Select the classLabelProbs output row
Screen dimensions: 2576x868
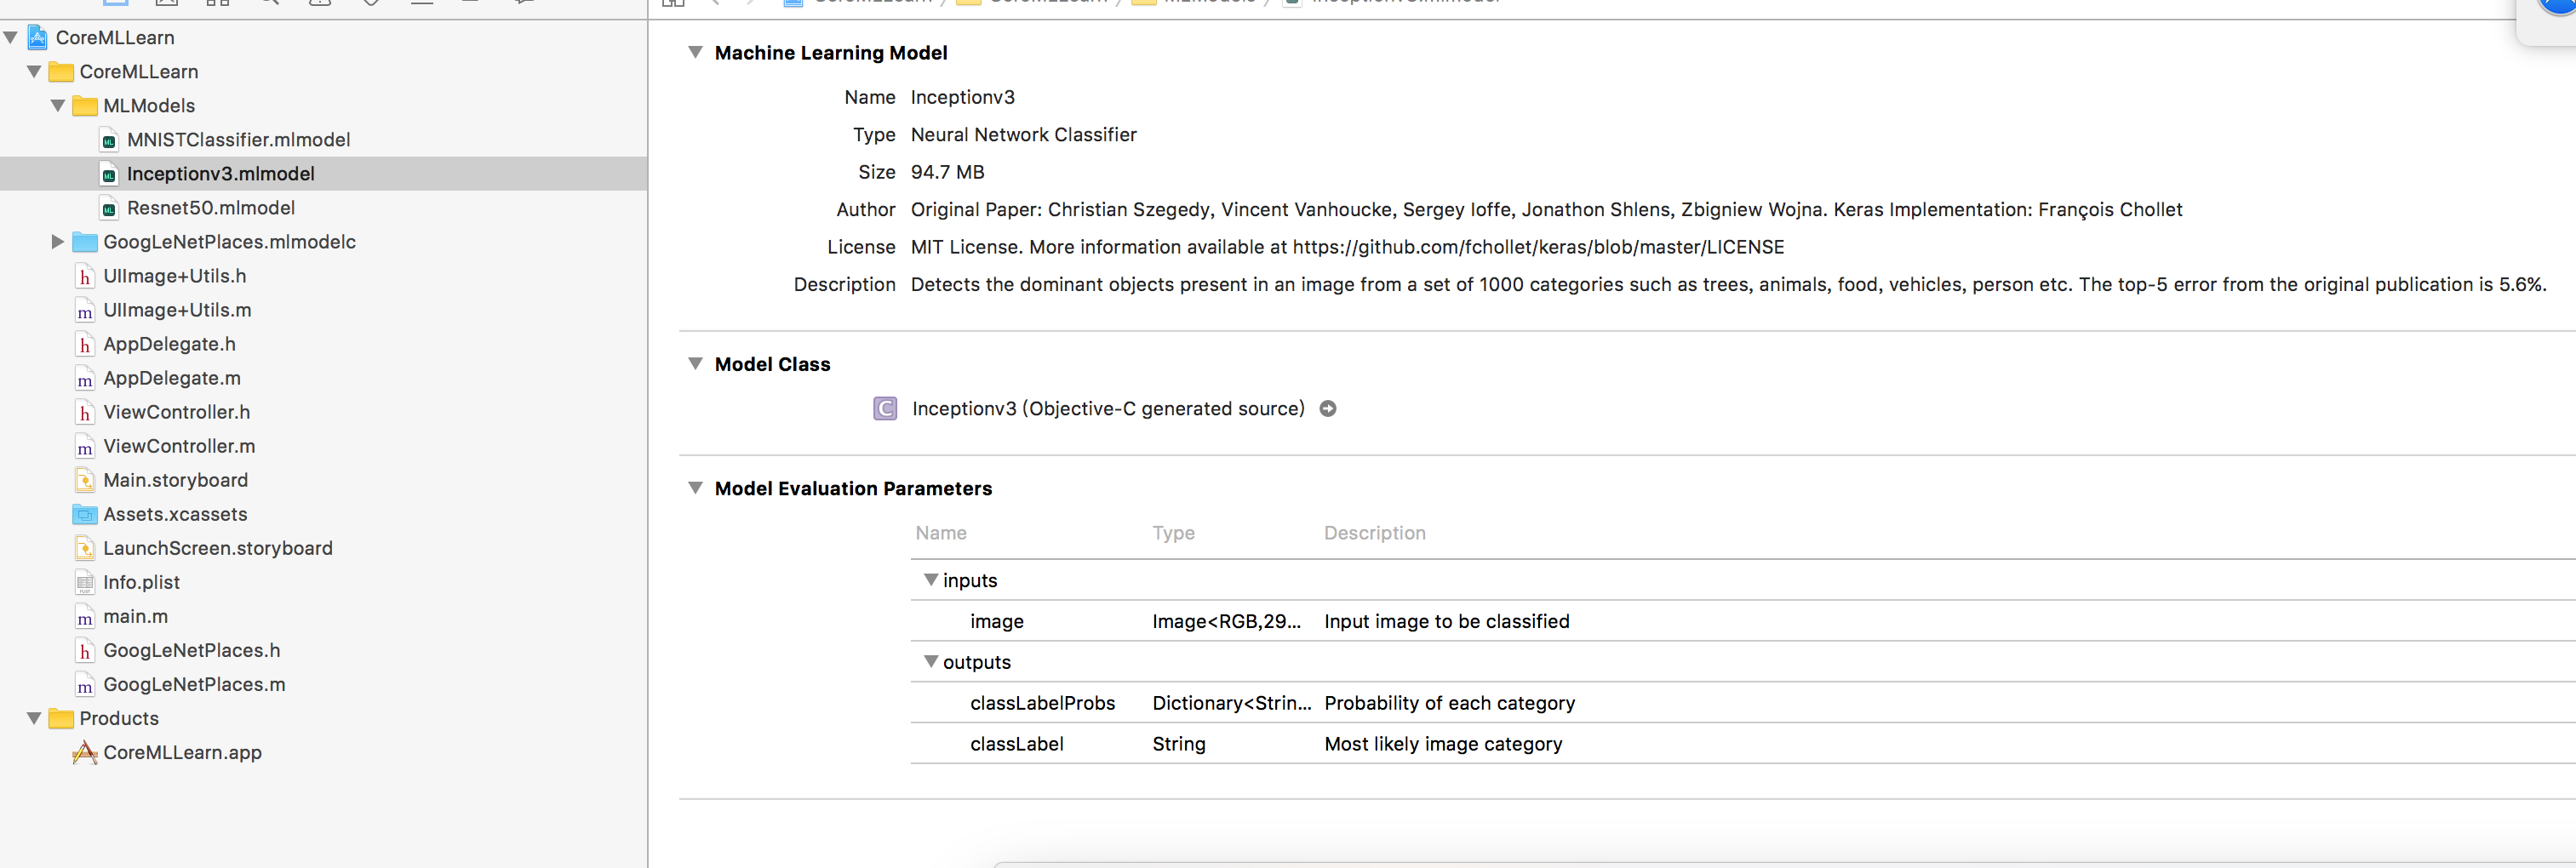[x=1042, y=703]
